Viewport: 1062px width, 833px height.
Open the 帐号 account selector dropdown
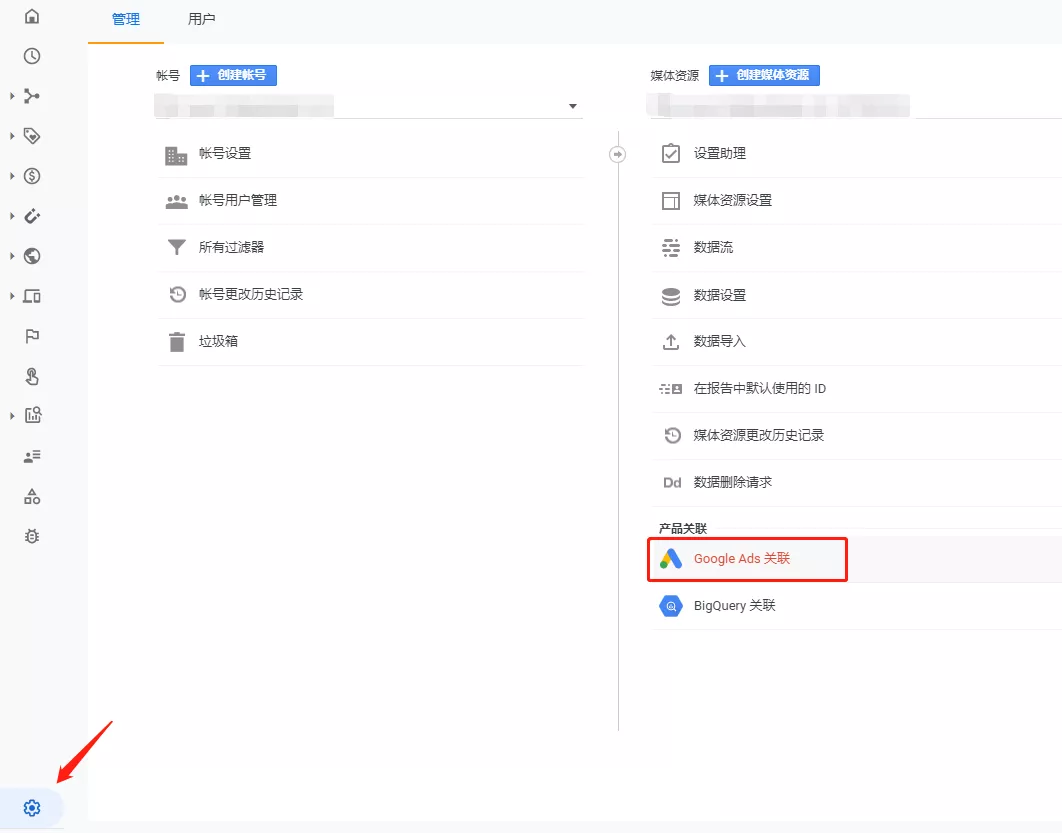pyautogui.click(x=572, y=106)
